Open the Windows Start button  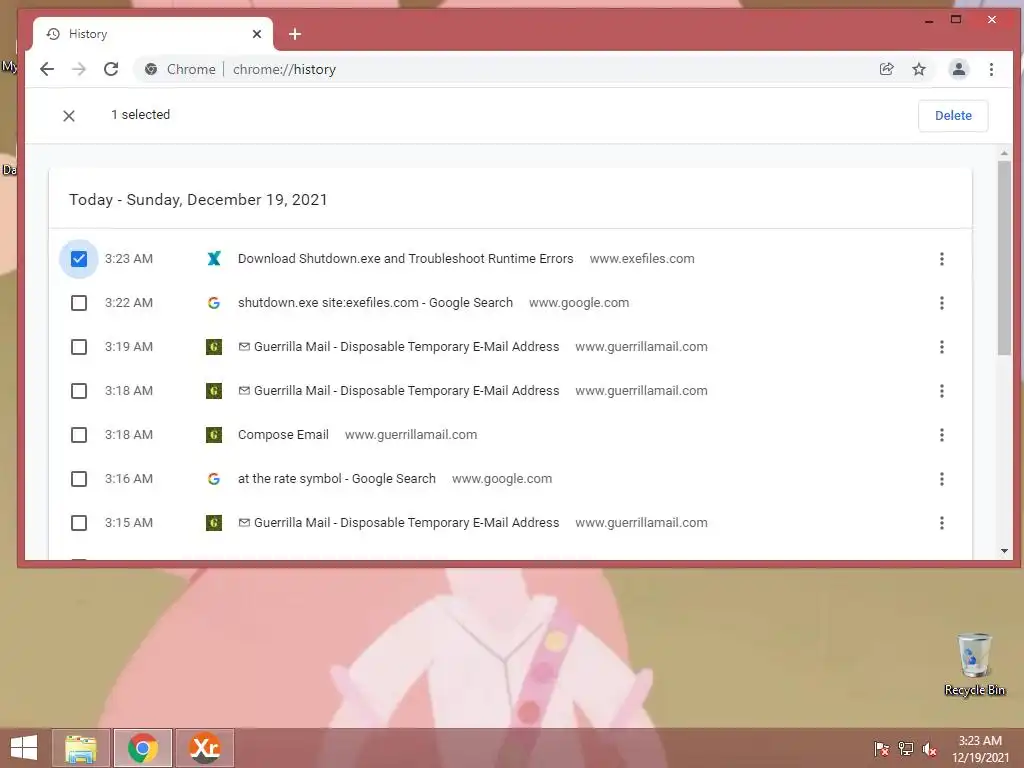click(24, 748)
